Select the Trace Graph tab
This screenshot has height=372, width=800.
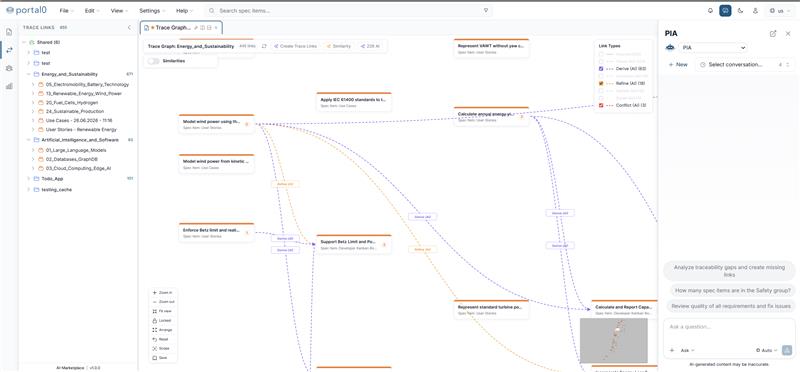181,28
